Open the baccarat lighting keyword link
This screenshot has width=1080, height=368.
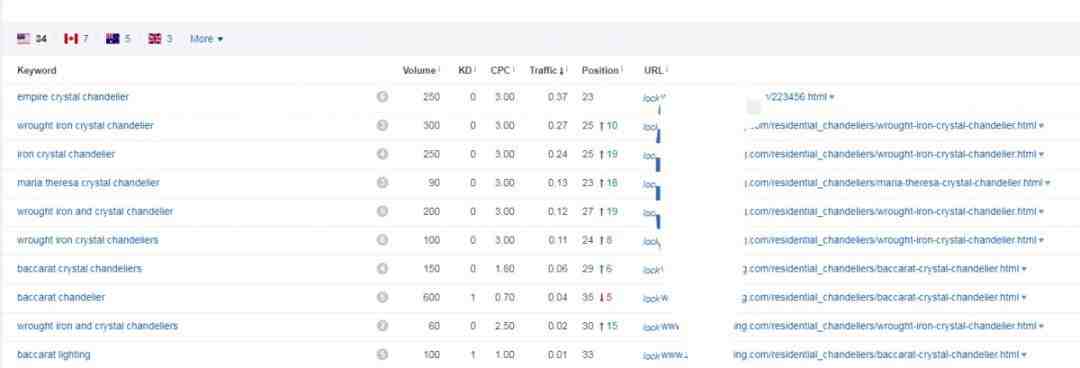54,355
